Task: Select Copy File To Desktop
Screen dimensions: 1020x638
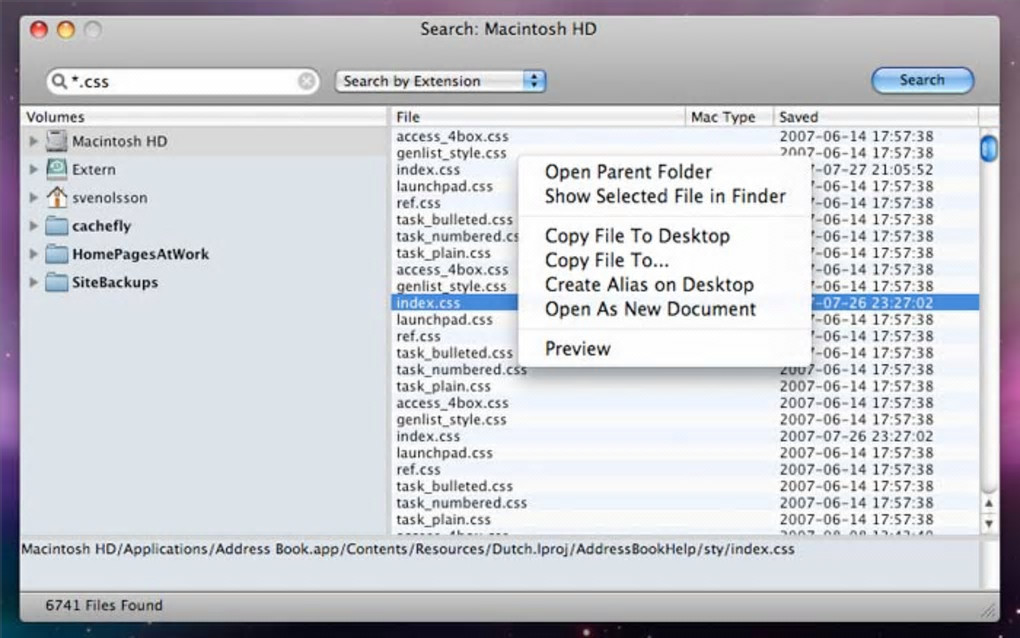Action: (665, 235)
